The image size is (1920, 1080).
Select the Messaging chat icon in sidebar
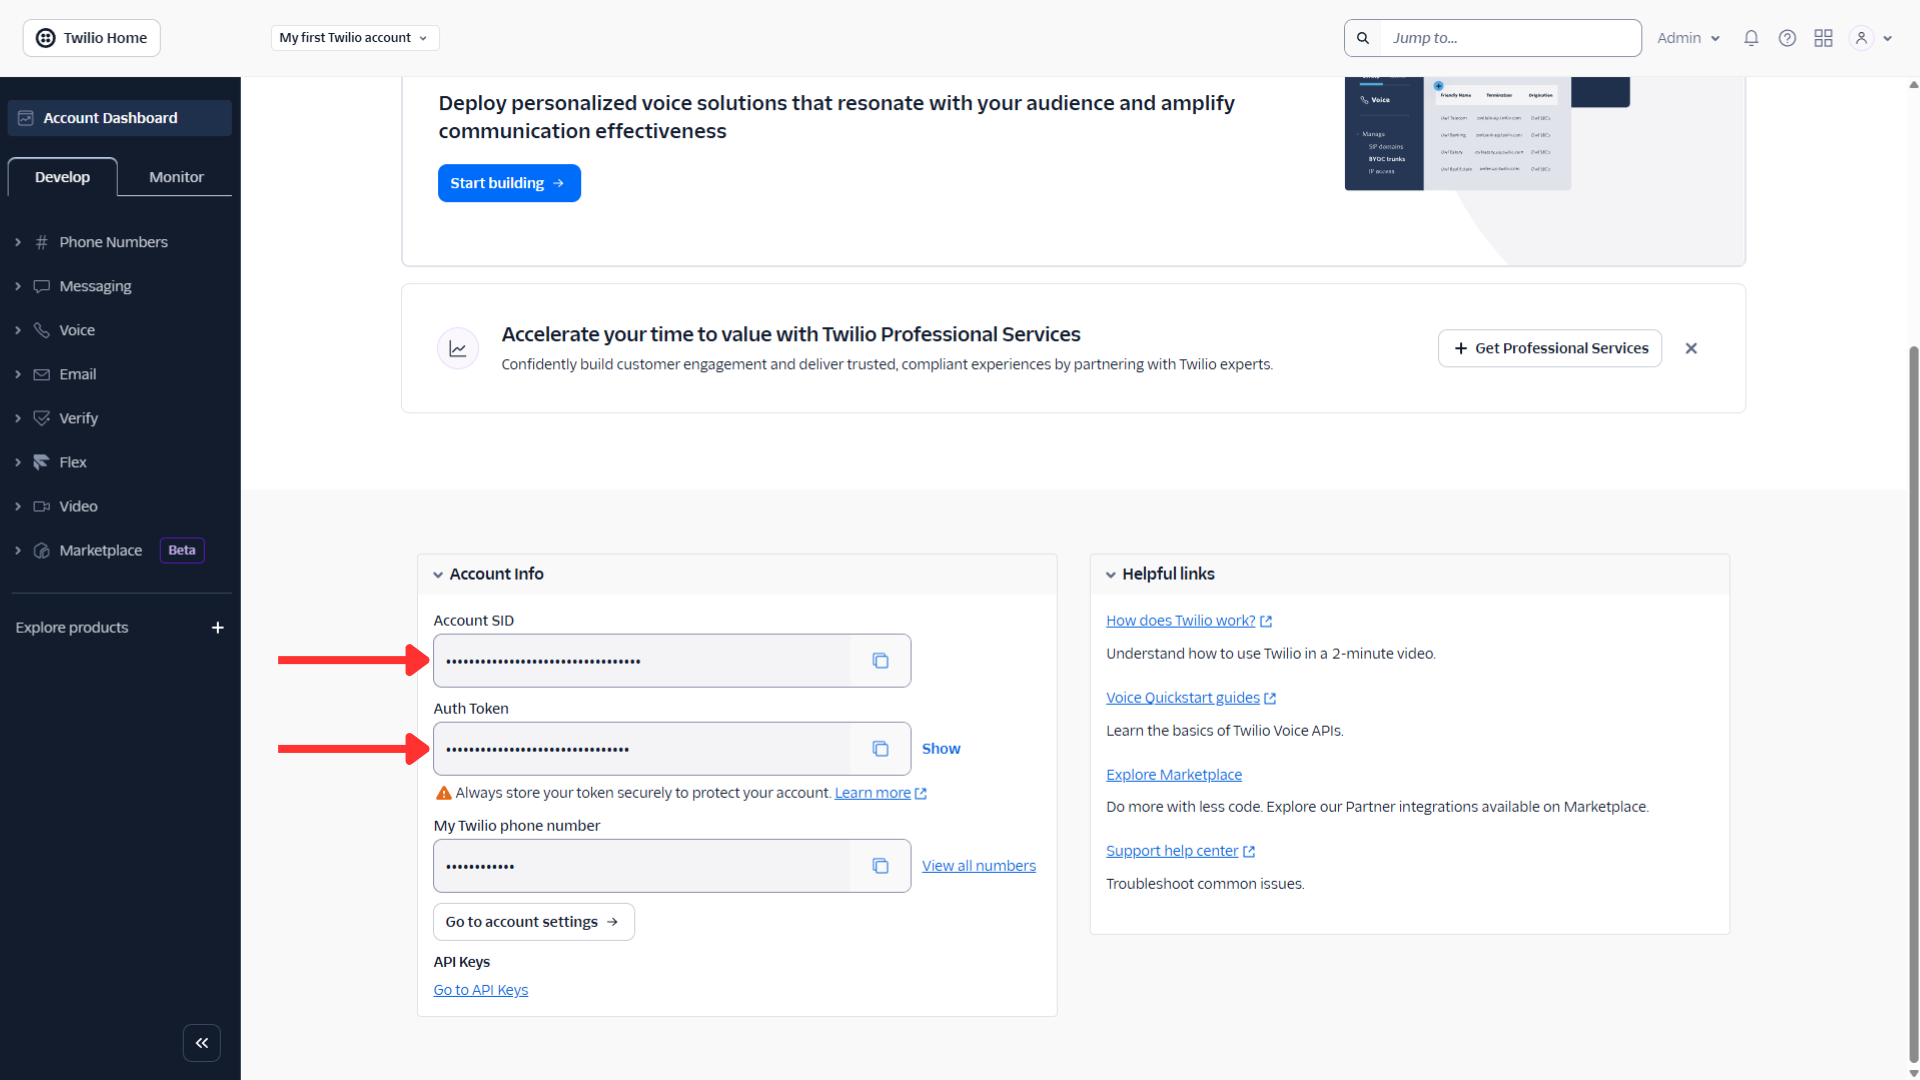tap(41, 286)
